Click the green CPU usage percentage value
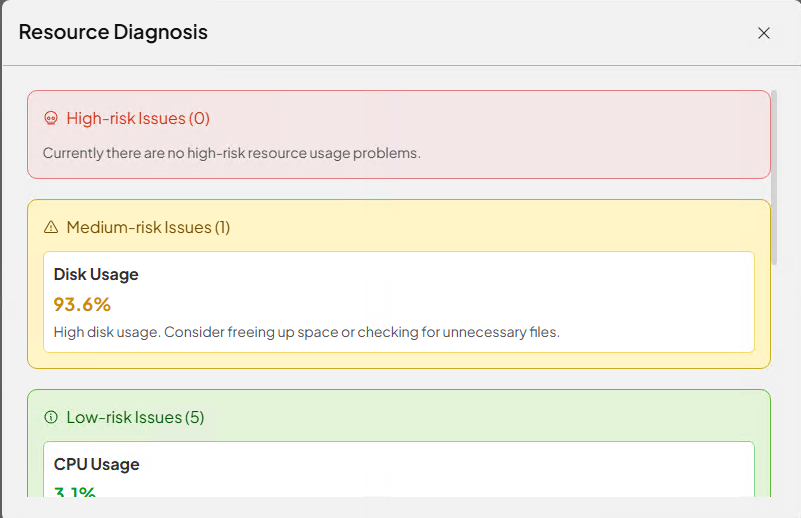The image size is (801, 518). pyautogui.click(x=75, y=490)
